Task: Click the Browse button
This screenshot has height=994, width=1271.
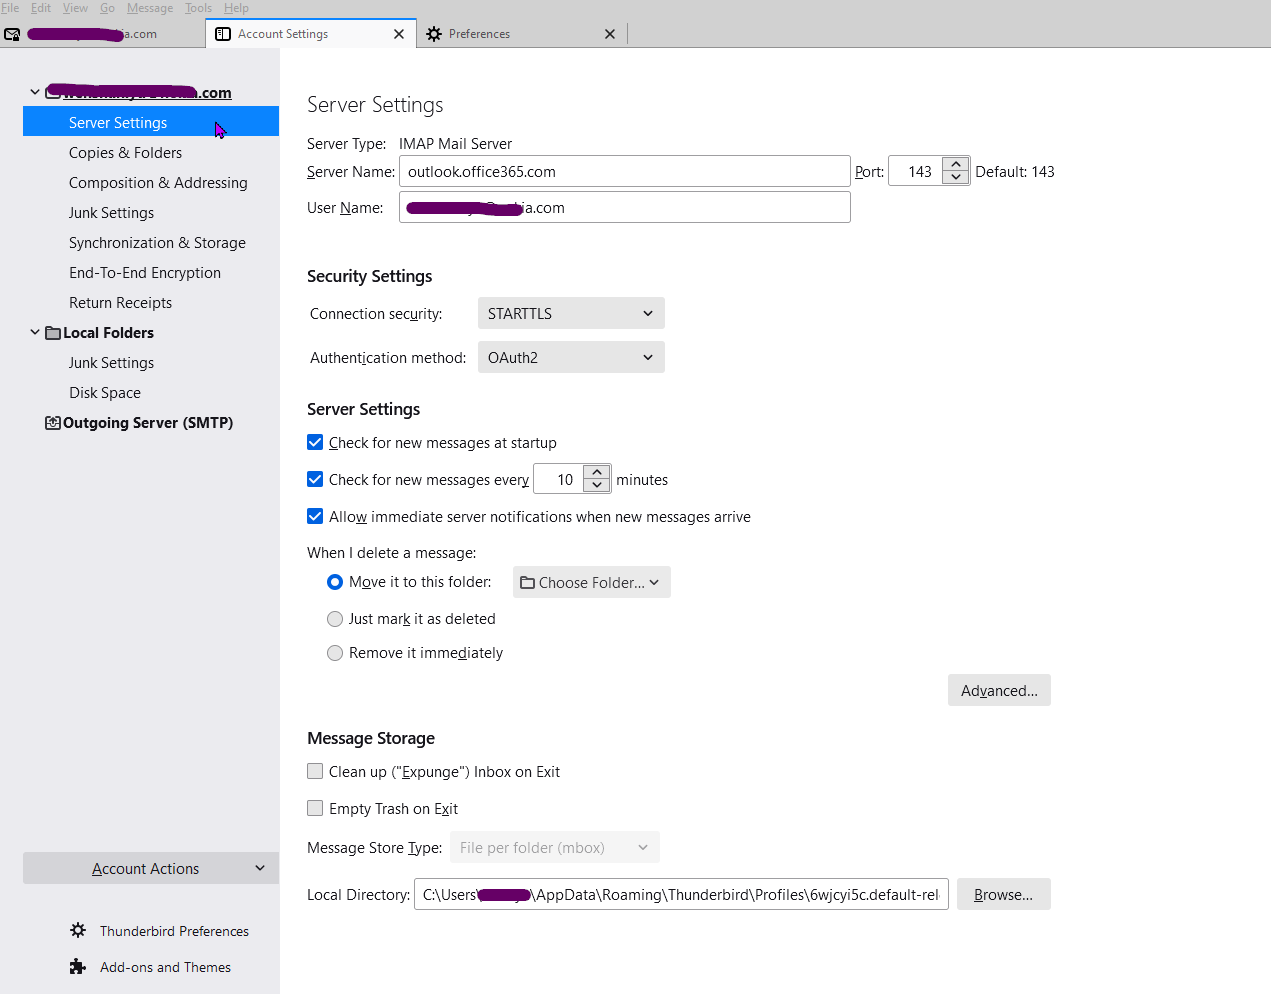Action: pyautogui.click(x=1003, y=894)
